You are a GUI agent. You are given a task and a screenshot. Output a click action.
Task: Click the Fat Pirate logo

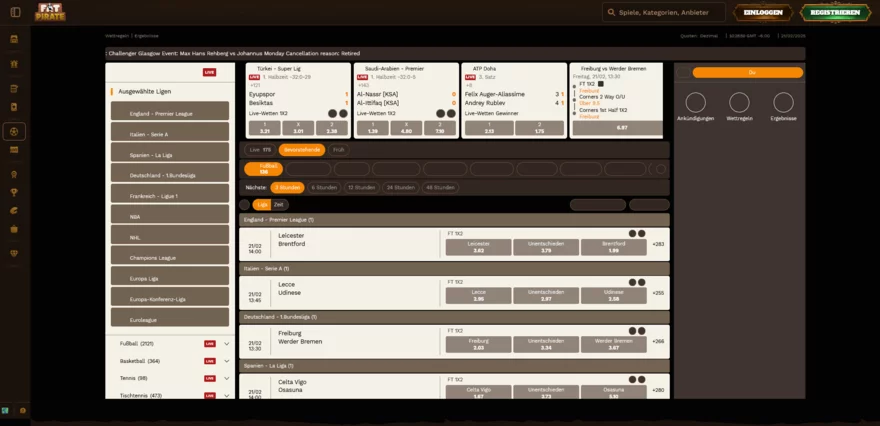pyautogui.click(x=50, y=12)
